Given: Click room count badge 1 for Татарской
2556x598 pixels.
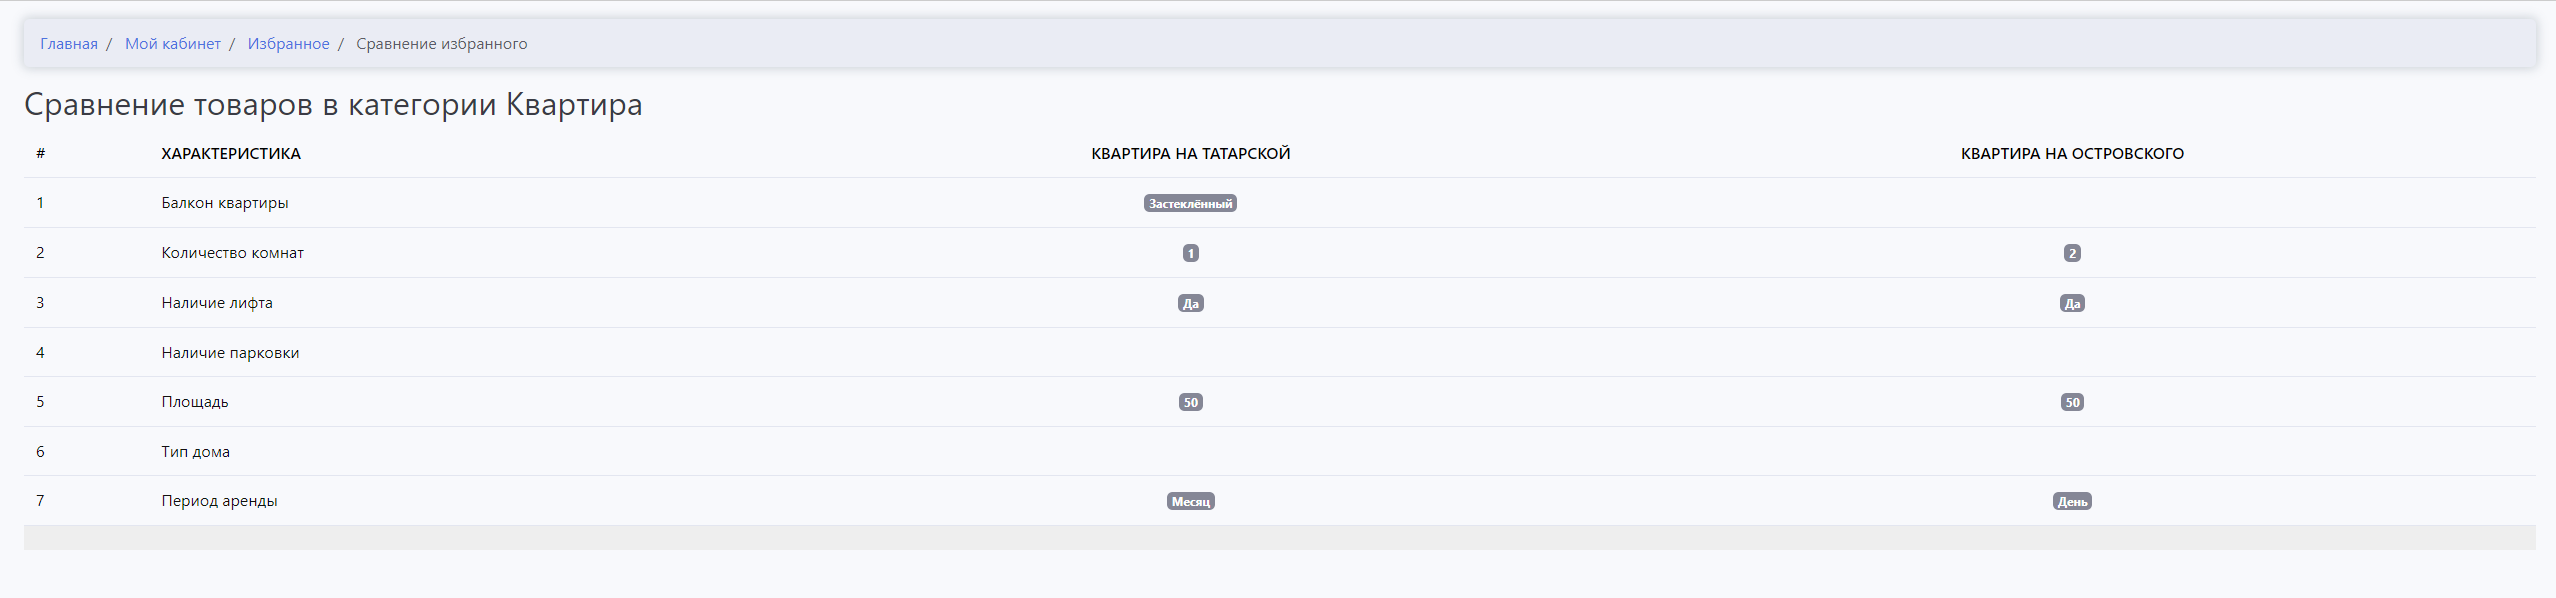Looking at the screenshot, I should pyautogui.click(x=1190, y=254).
